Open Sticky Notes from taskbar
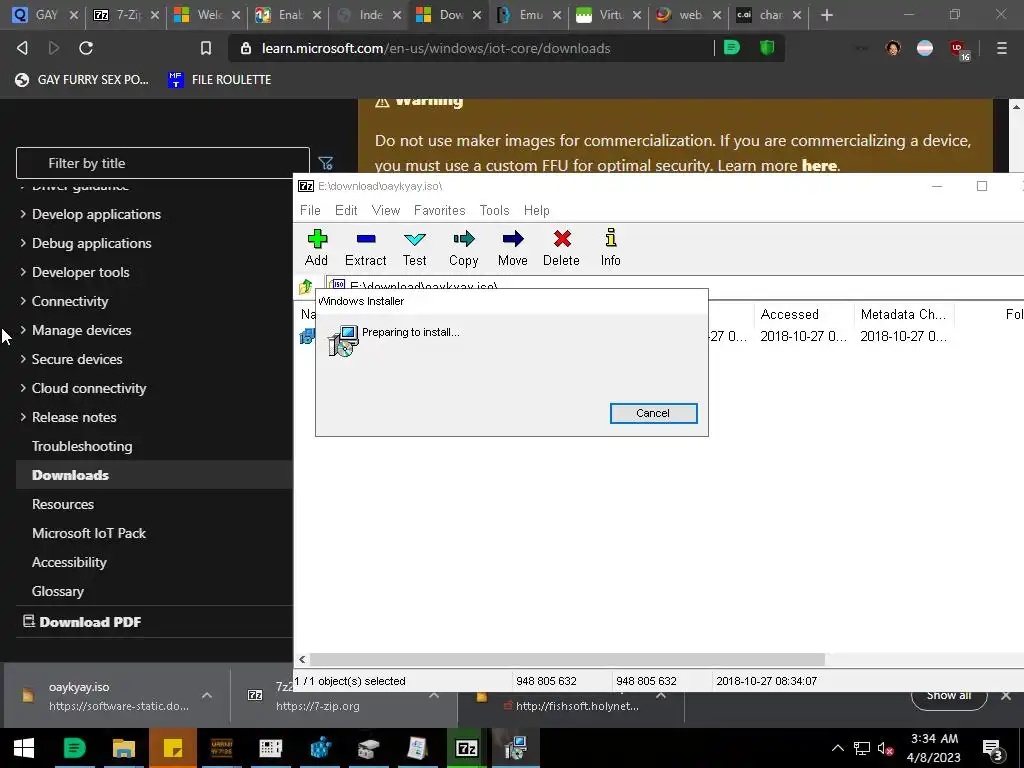This screenshot has width=1024, height=768. click(x=172, y=748)
